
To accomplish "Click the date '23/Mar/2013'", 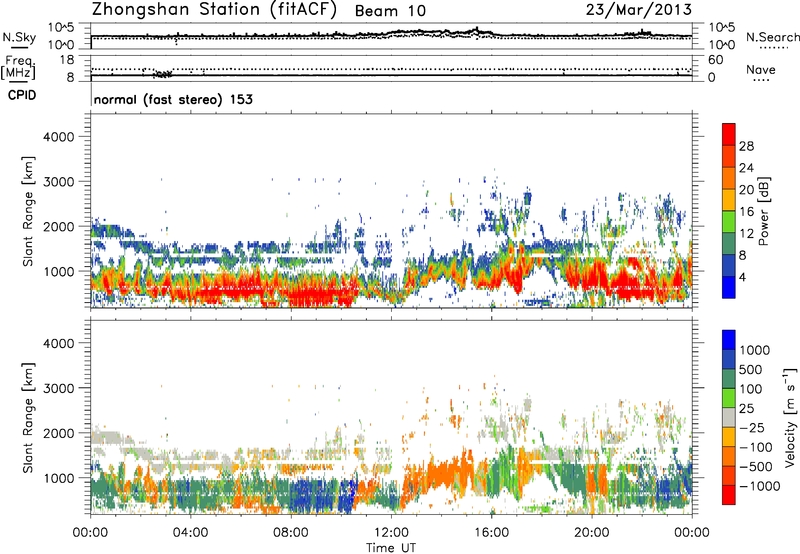I will pyautogui.click(x=639, y=10).
